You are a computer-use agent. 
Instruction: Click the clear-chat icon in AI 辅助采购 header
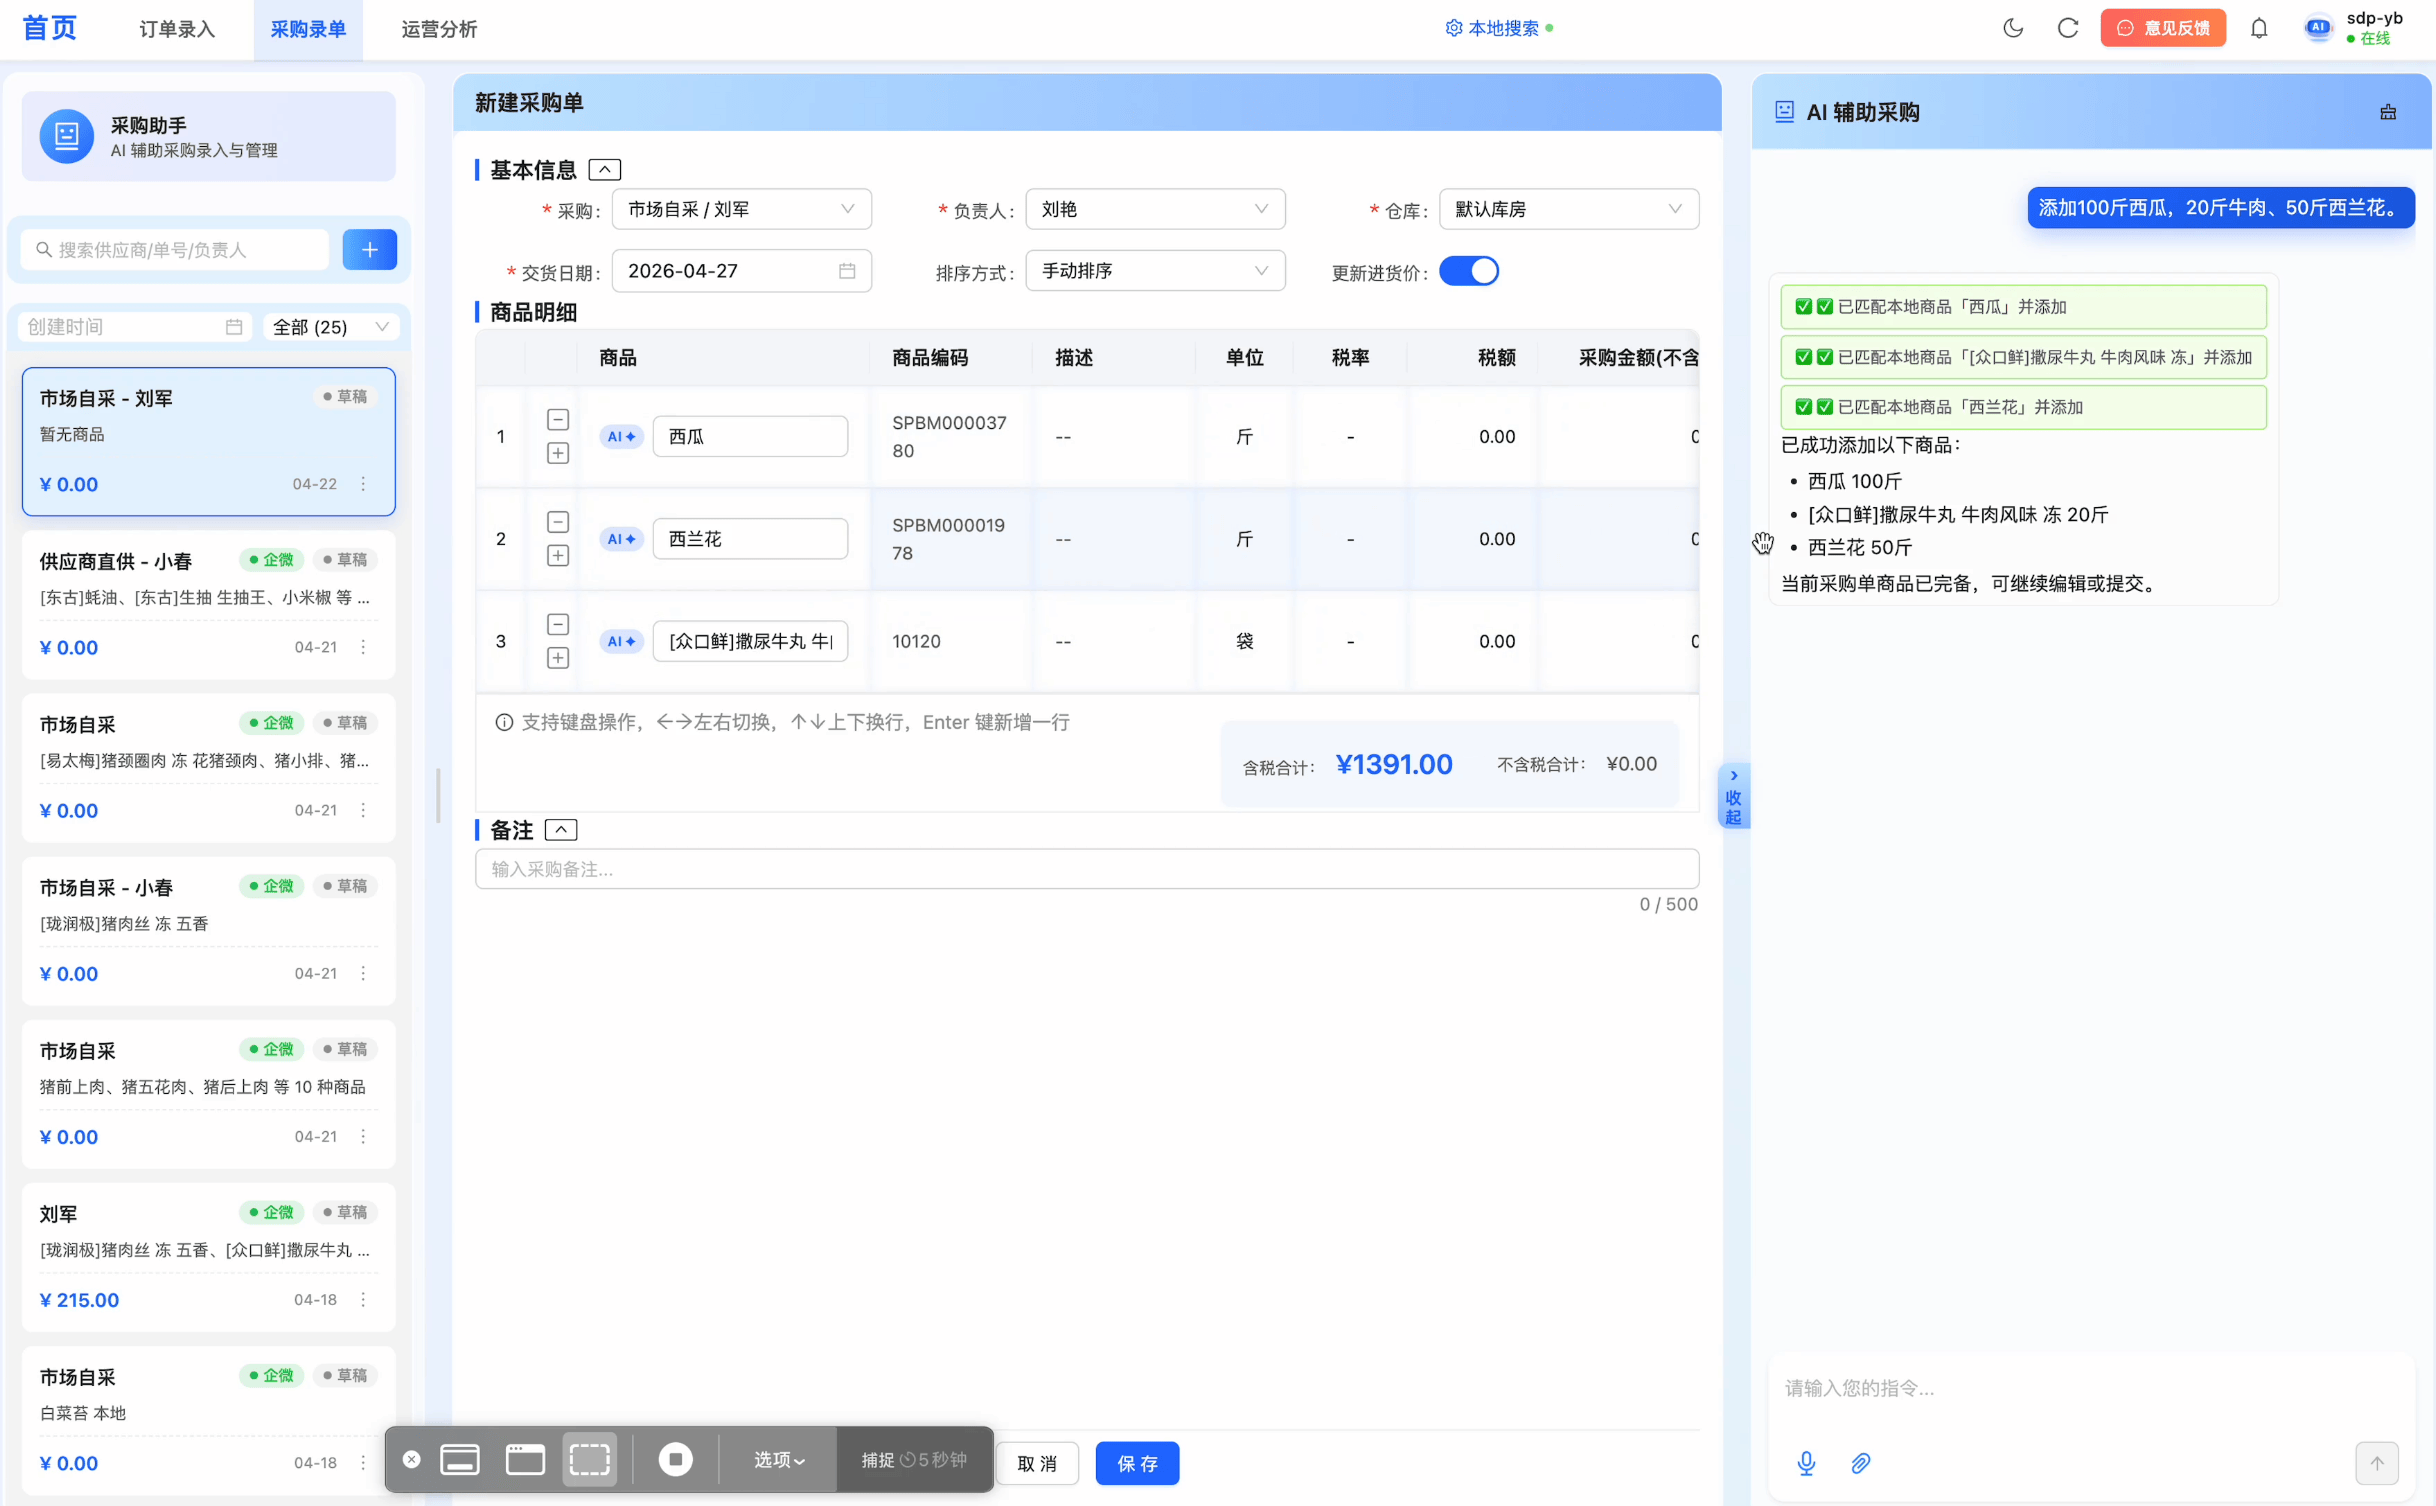(x=2388, y=112)
